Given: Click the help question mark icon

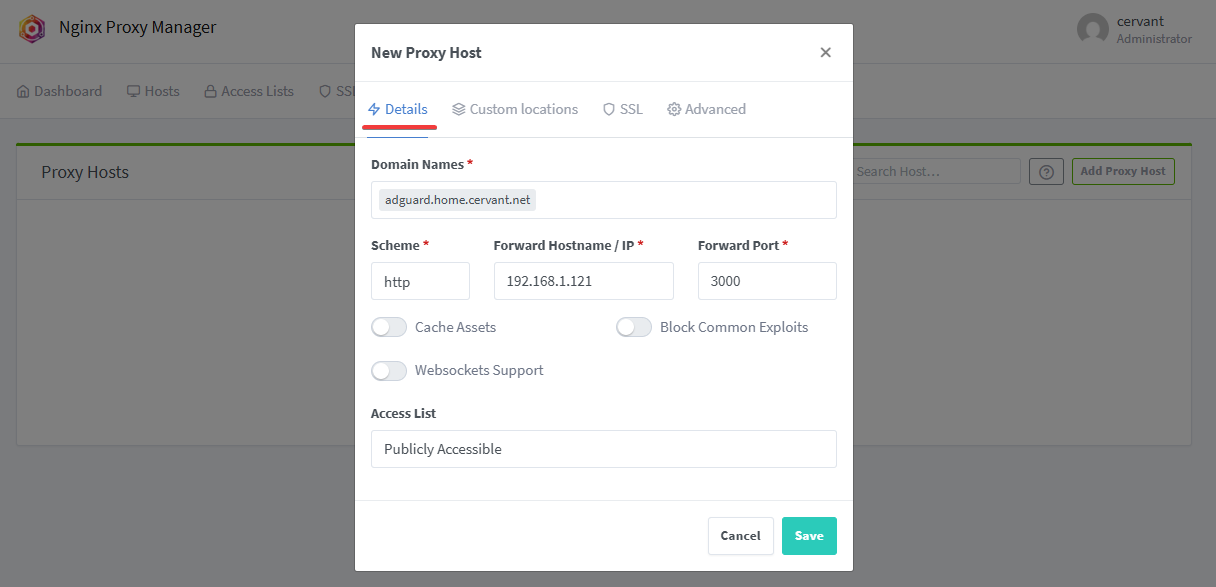Looking at the screenshot, I should click(1046, 172).
